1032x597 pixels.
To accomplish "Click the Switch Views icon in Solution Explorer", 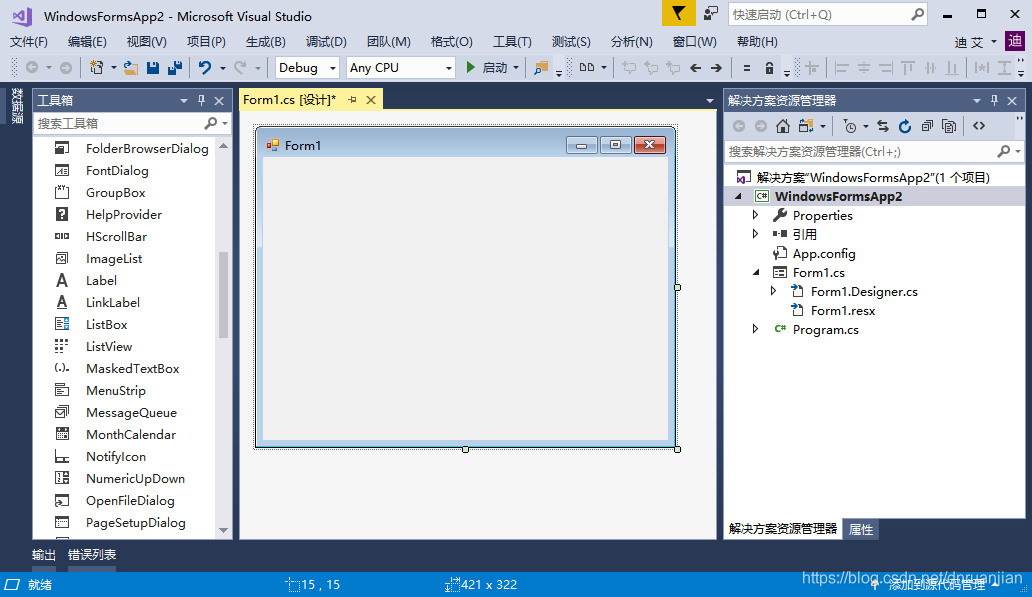I will click(x=806, y=126).
